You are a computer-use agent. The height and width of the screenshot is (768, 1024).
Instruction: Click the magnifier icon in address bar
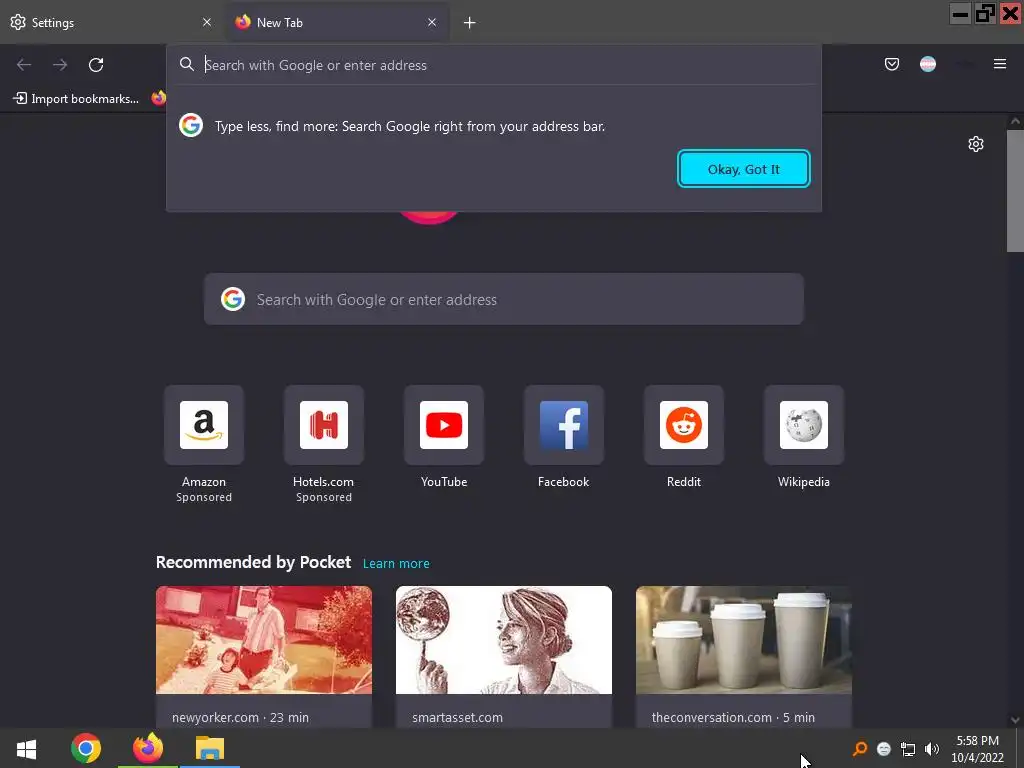click(x=187, y=64)
